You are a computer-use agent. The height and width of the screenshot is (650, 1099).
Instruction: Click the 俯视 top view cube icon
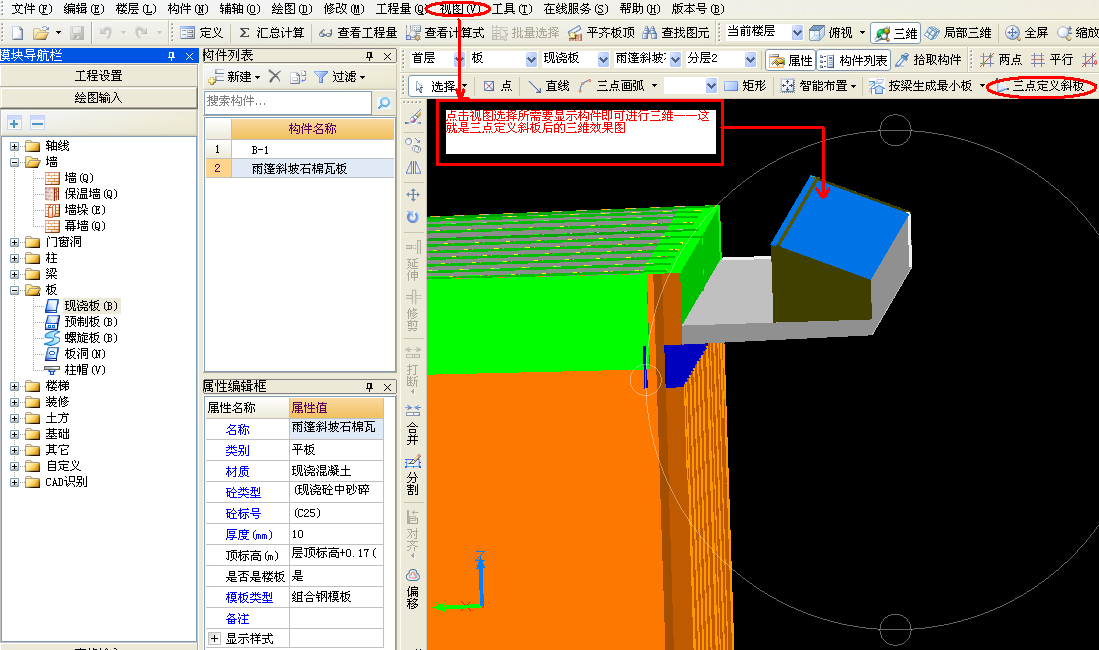click(x=817, y=33)
